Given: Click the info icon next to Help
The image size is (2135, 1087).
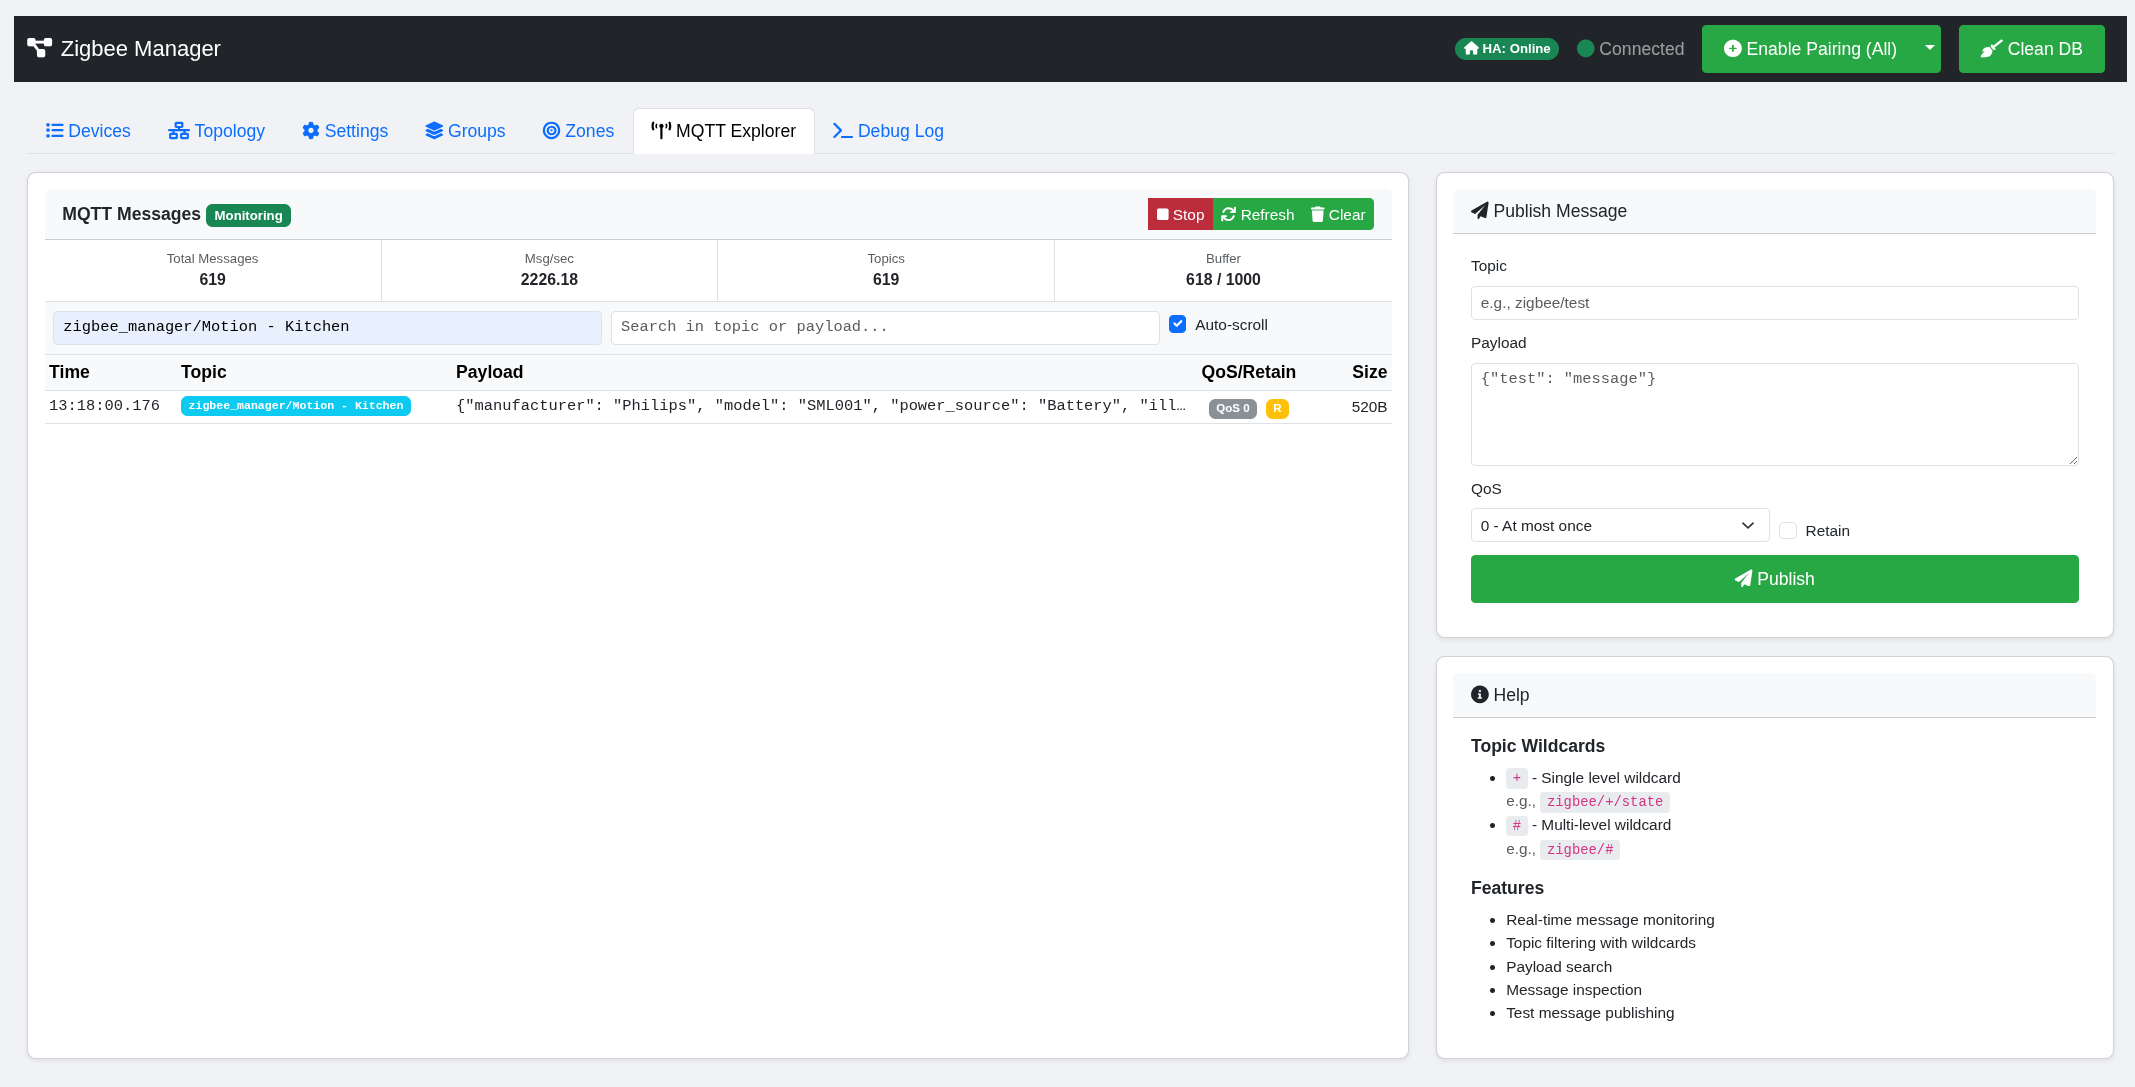Looking at the screenshot, I should point(1480,695).
